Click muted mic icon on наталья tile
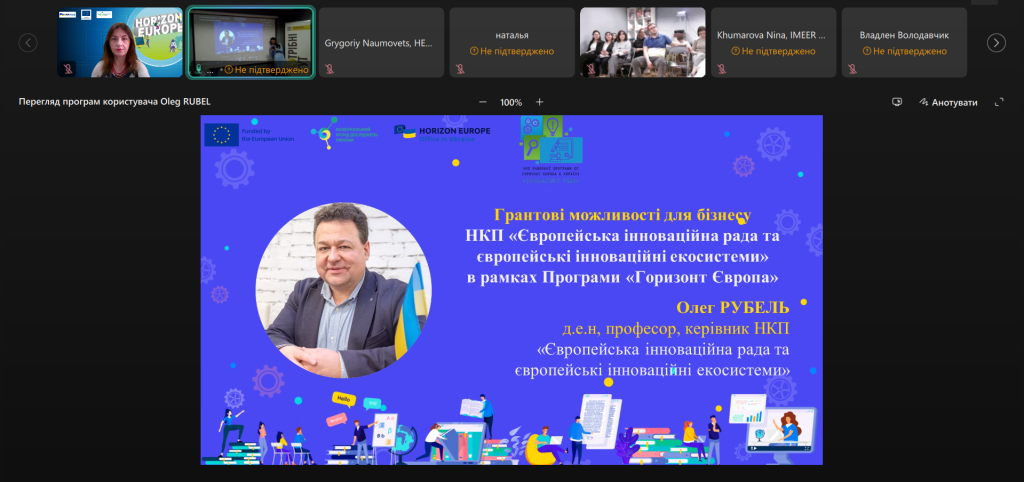The height and width of the screenshot is (482, 1024). click(x=460, y=69)
